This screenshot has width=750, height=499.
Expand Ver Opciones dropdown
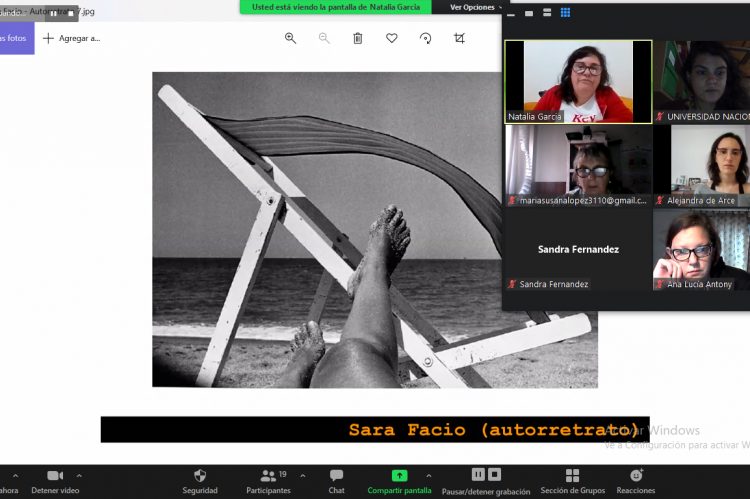tap(475, 7)
